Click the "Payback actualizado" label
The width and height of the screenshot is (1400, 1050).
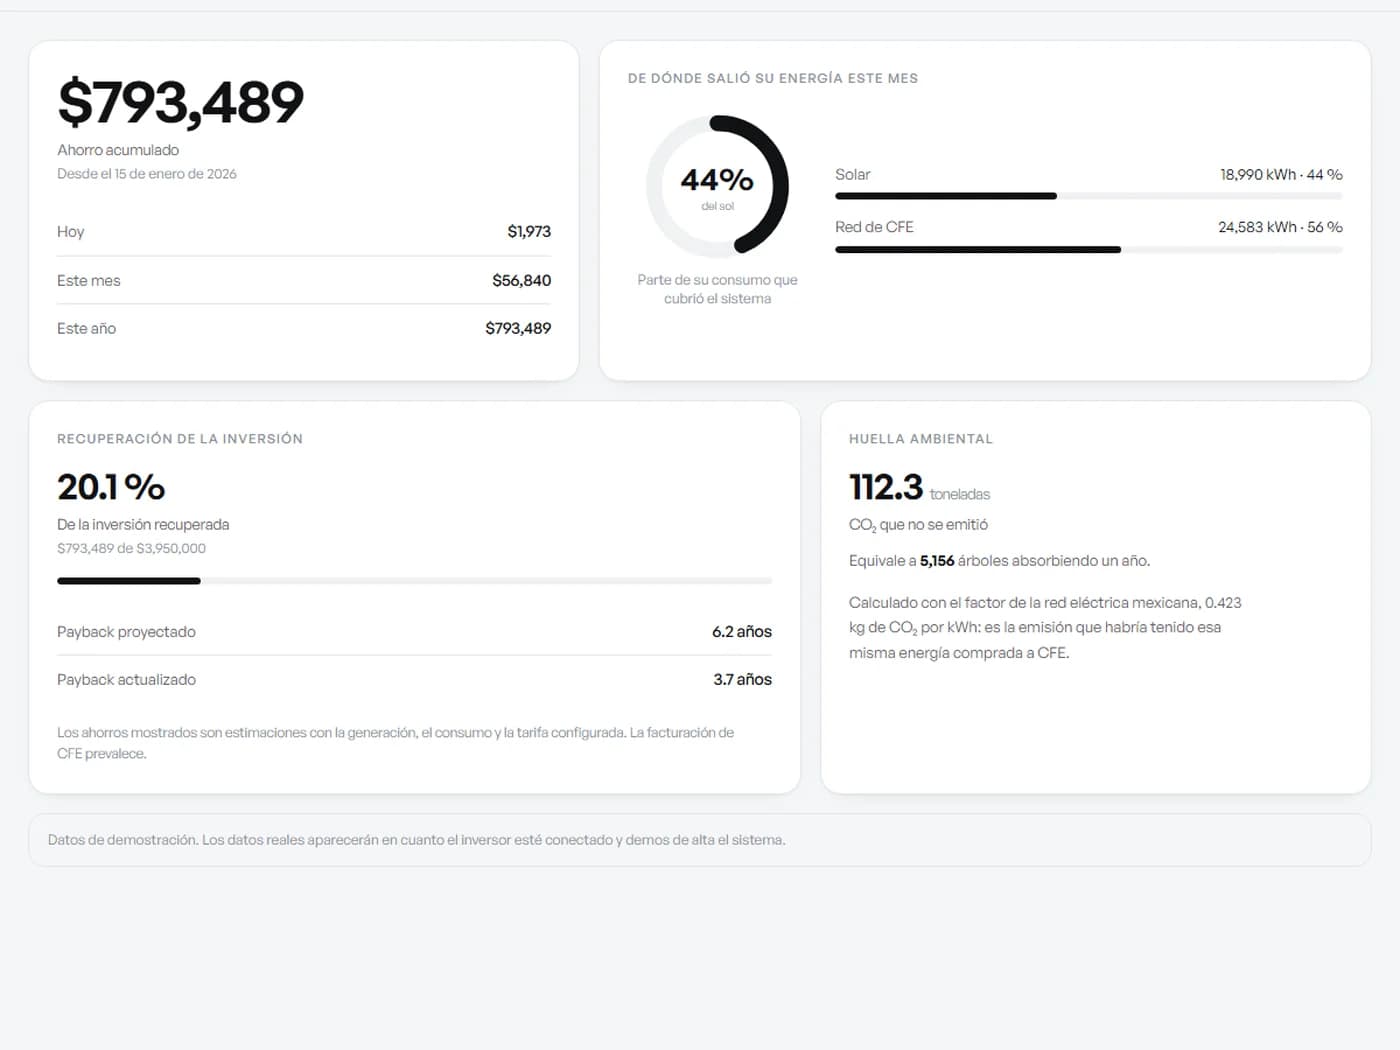(126, 680)
